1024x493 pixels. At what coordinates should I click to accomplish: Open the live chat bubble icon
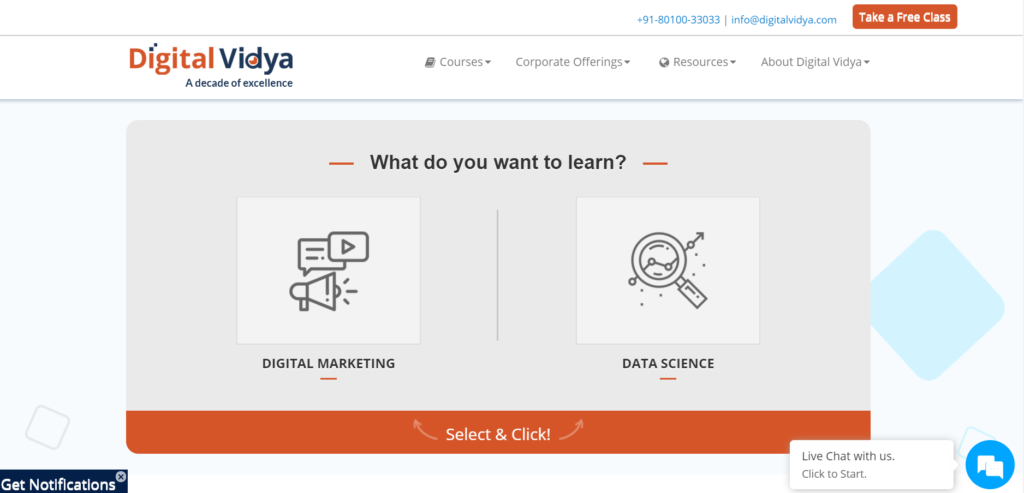[x=990, y=465]
